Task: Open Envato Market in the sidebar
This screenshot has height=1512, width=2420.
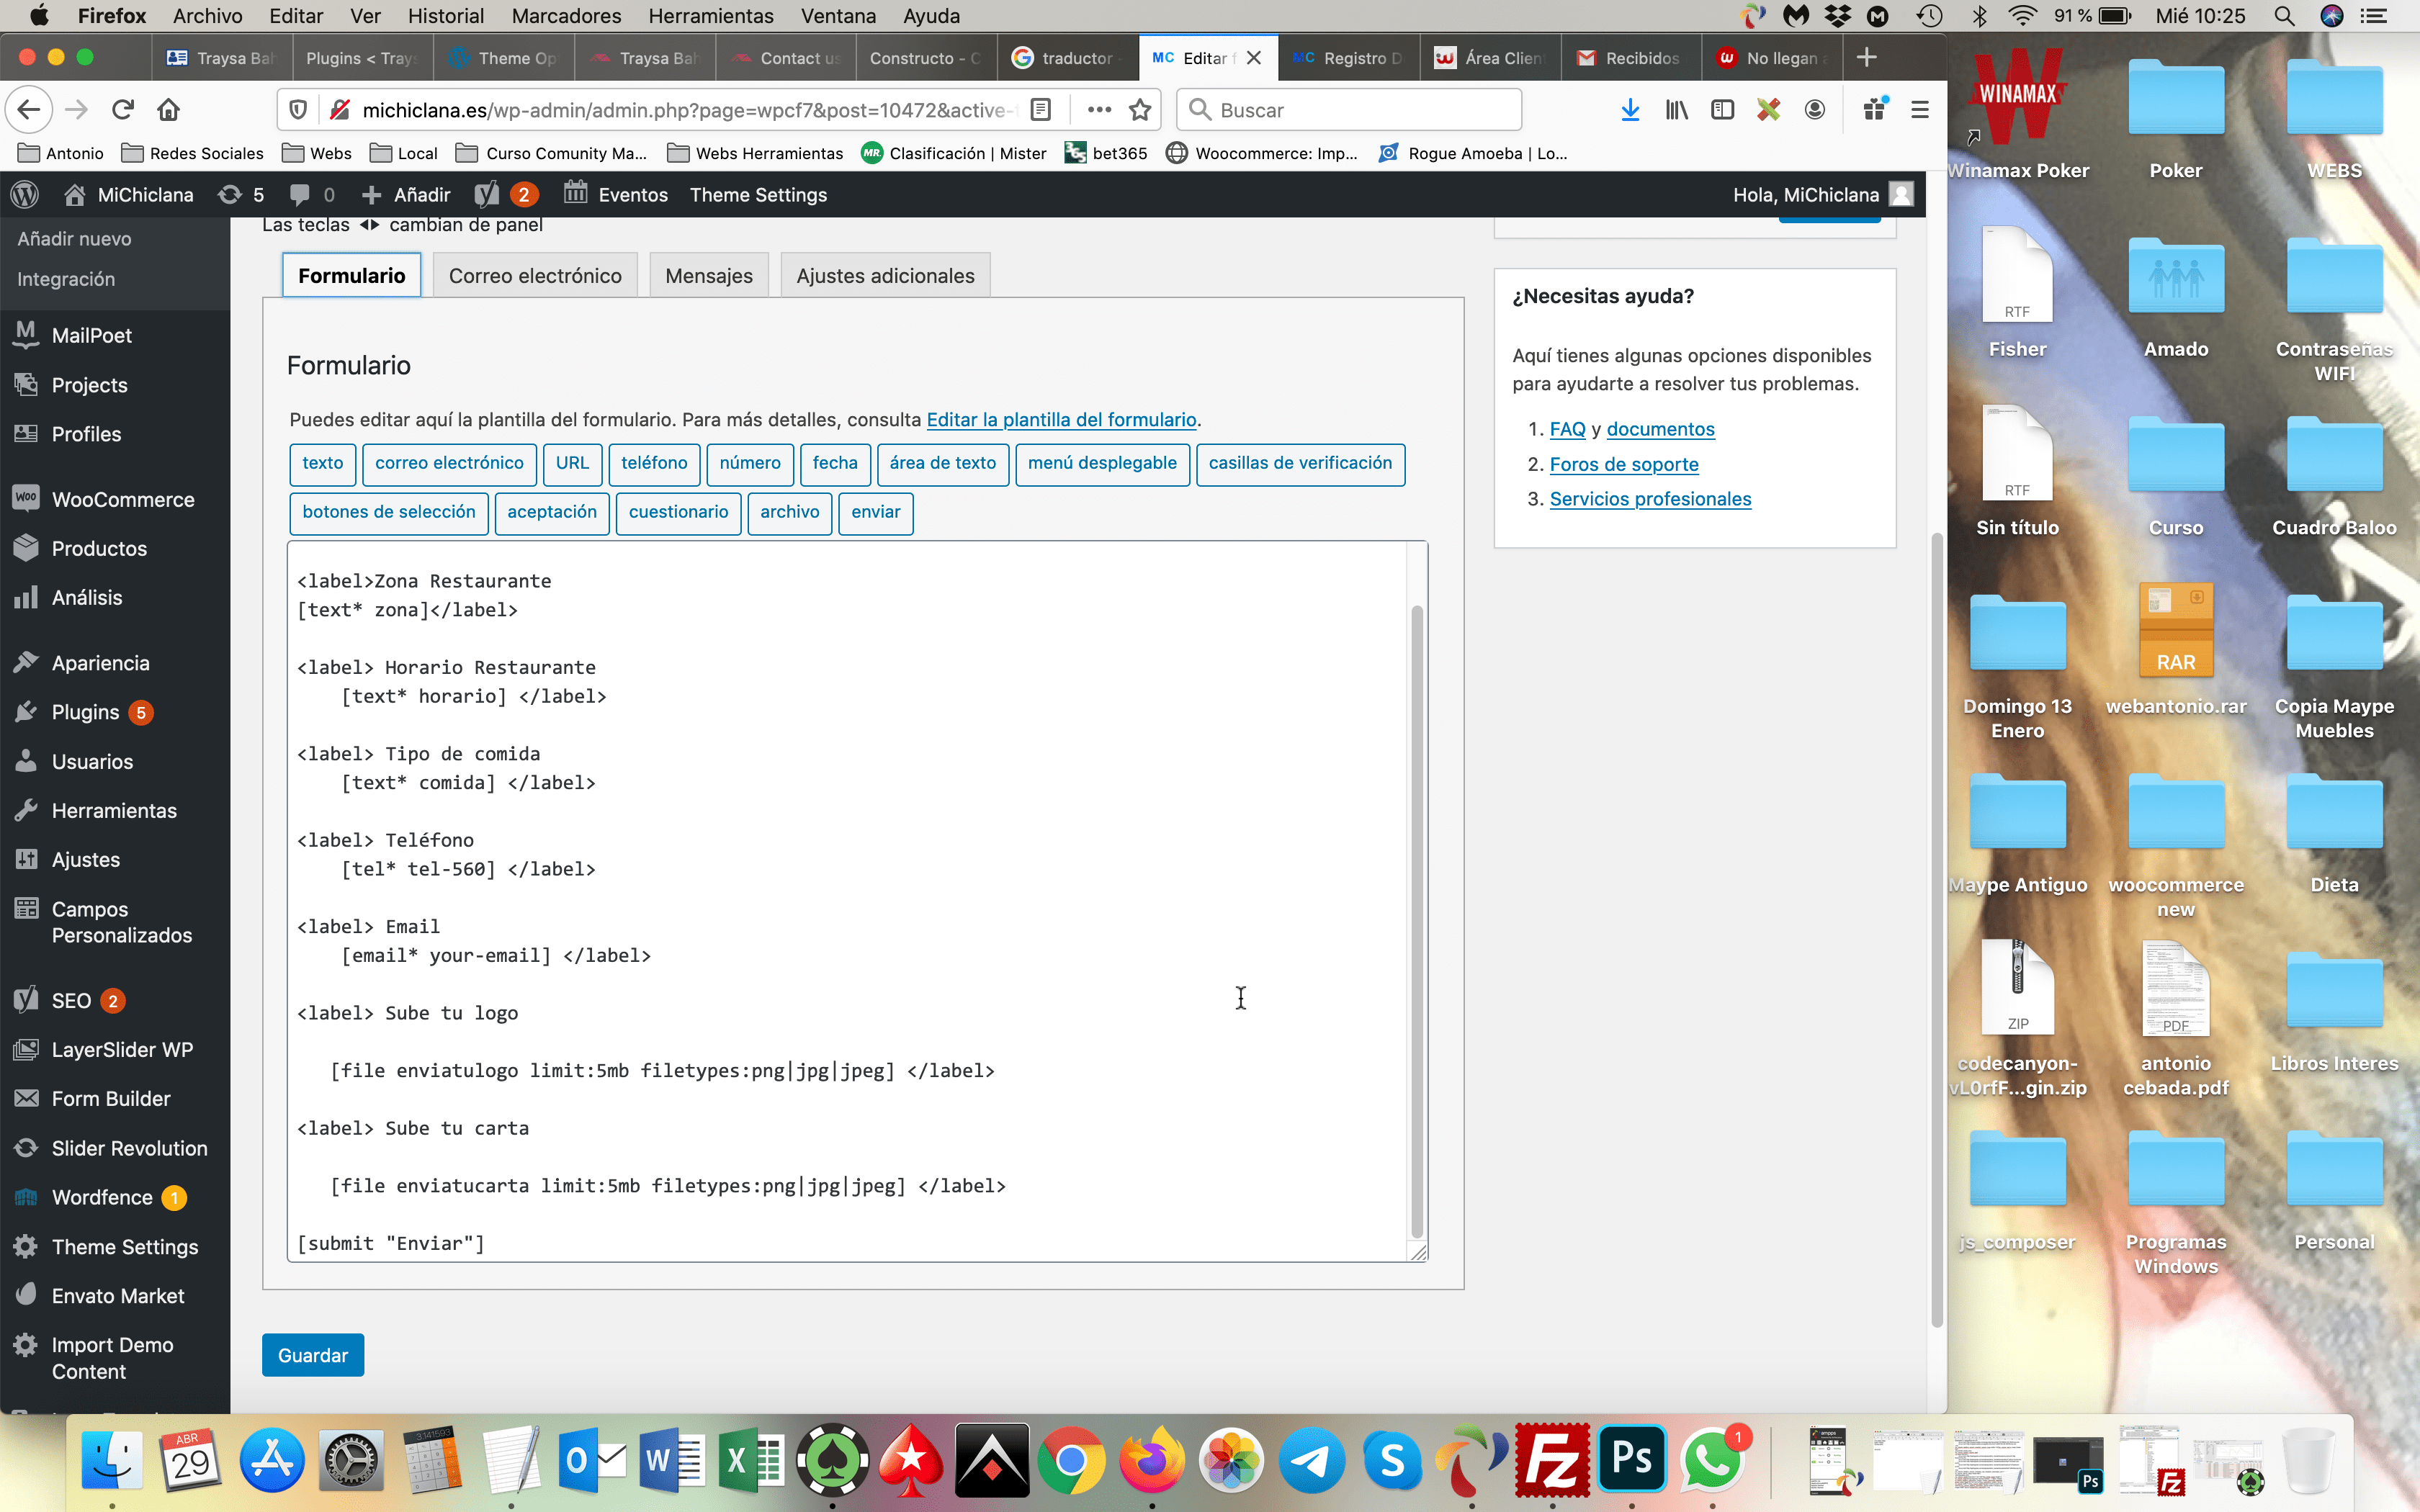Action: click(118, 1296)
